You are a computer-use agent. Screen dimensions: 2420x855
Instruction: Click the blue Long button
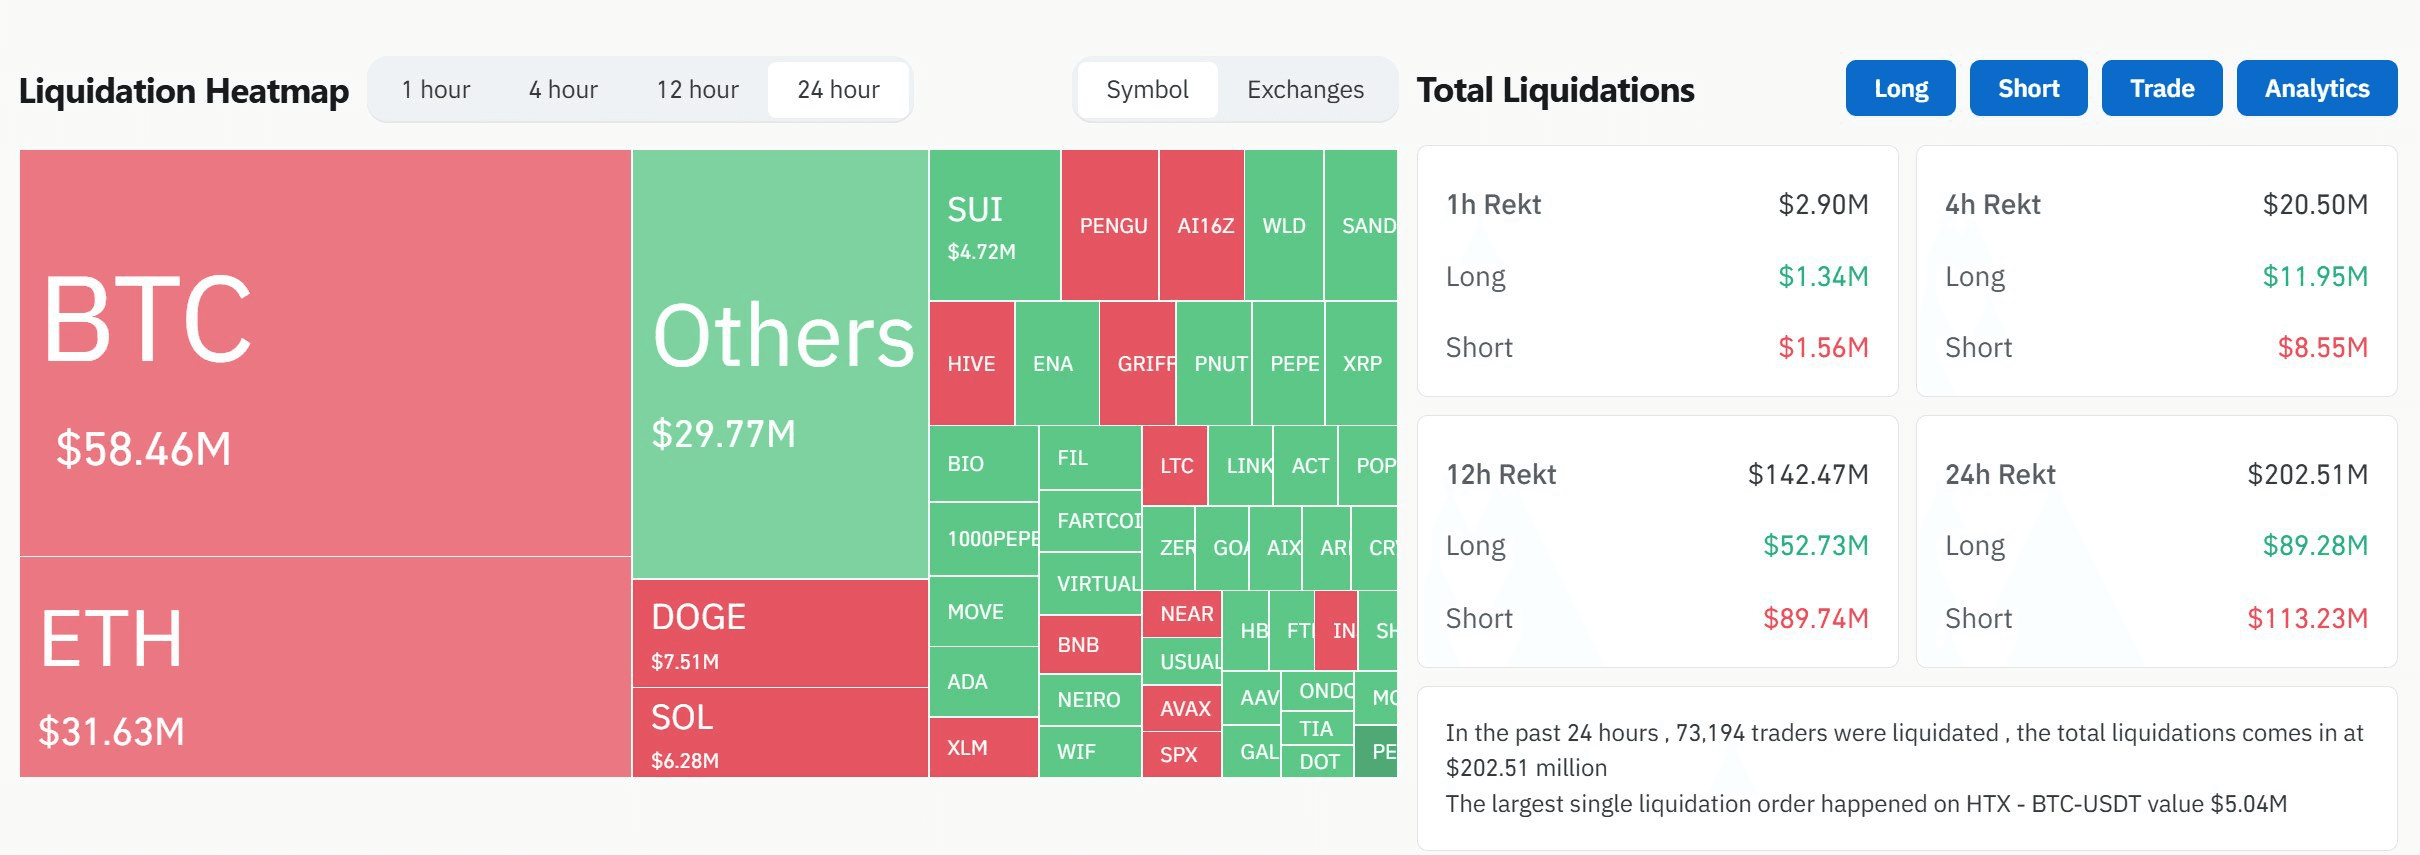(x=1900, y=88)
